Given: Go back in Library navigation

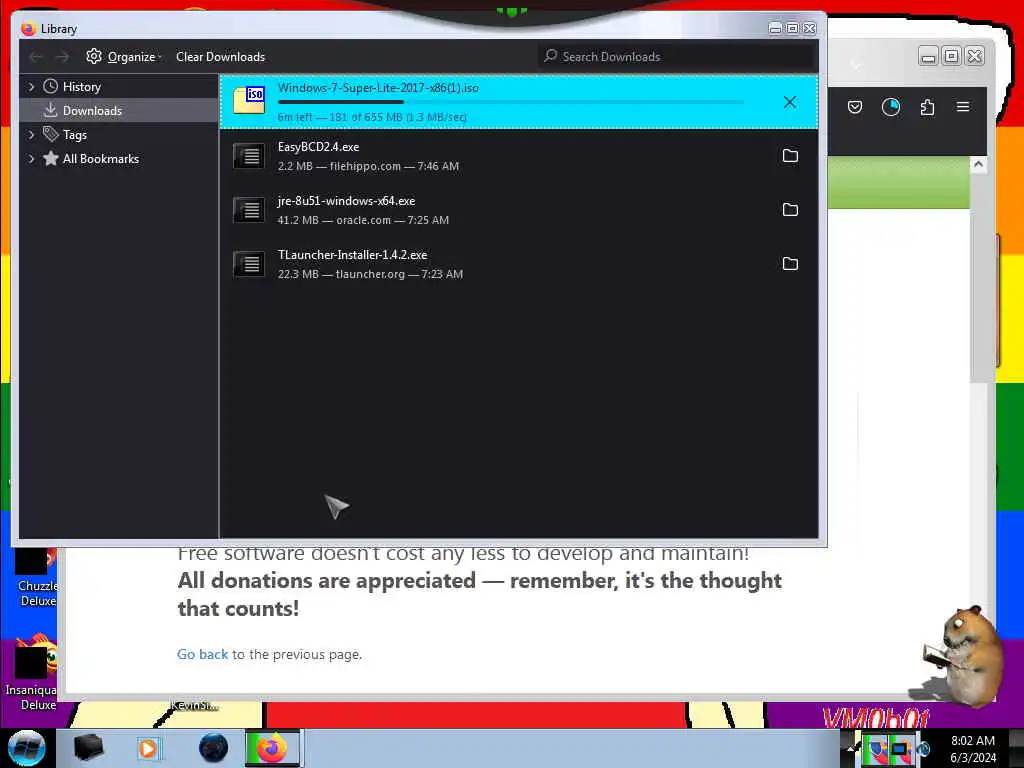Looking at the screenshot, I should coord(36,57).
